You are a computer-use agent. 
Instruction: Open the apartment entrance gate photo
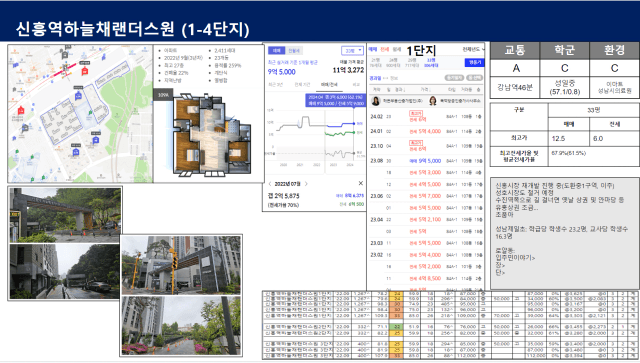65,214
